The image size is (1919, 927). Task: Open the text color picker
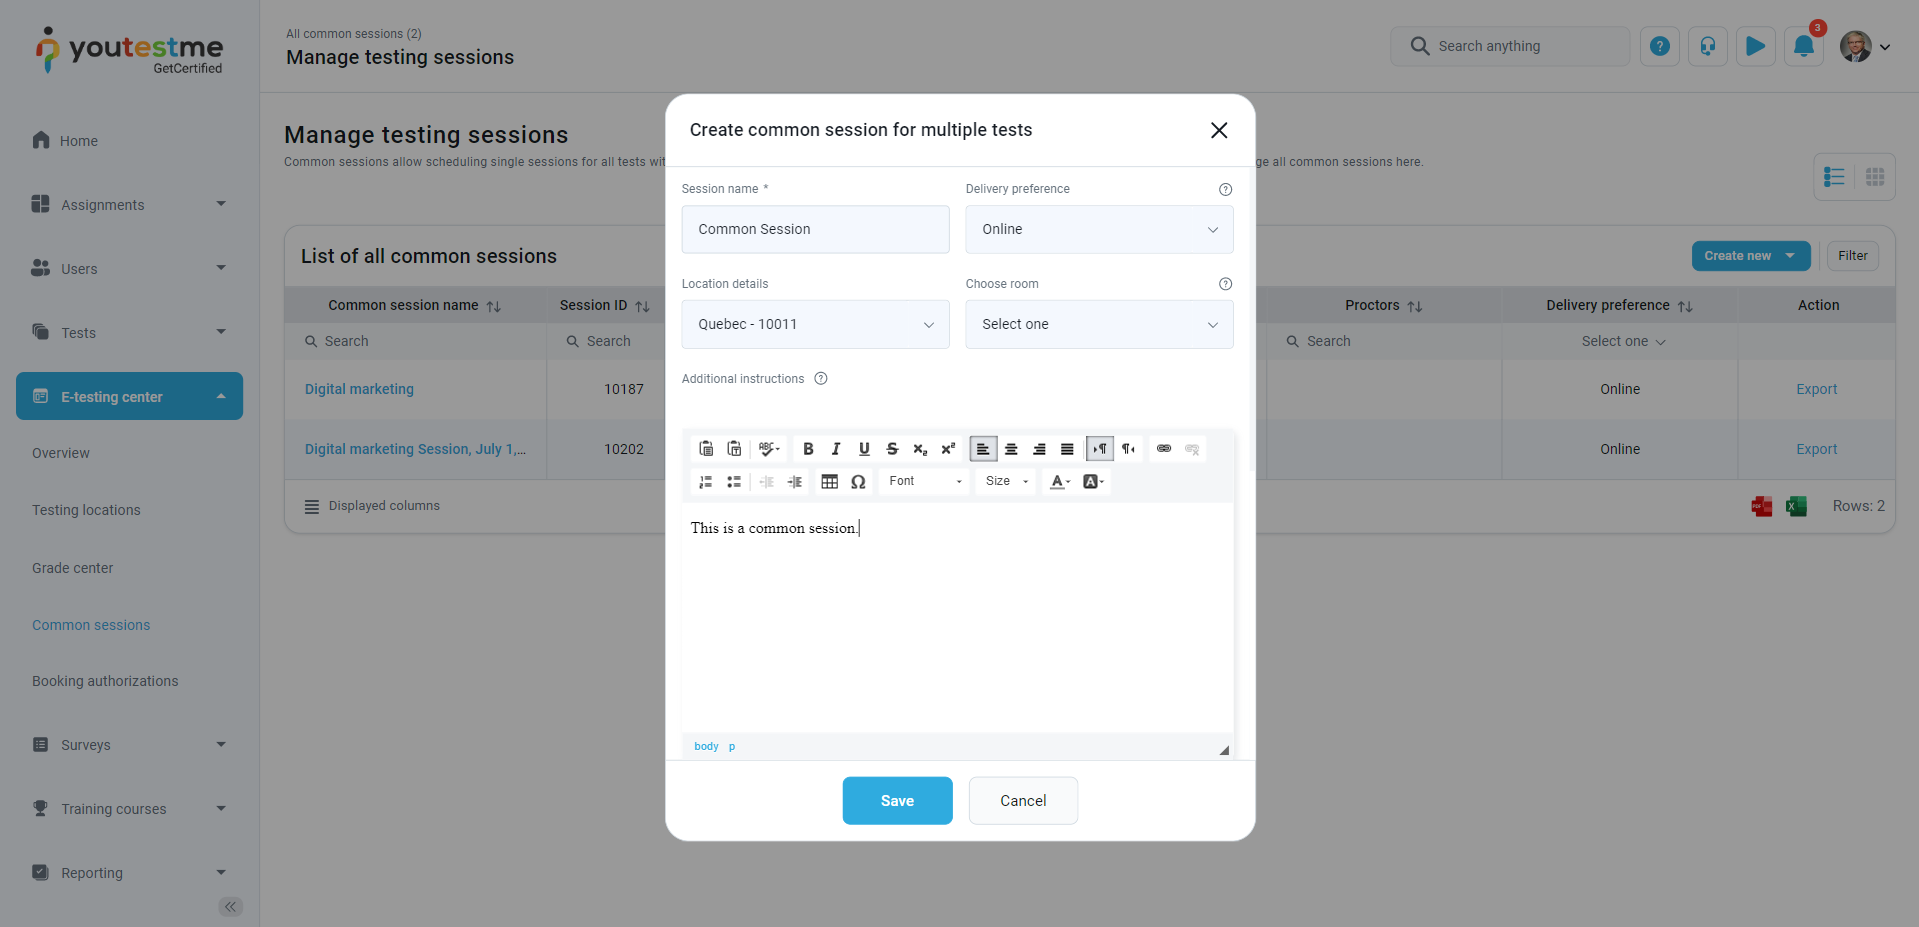1060,482
